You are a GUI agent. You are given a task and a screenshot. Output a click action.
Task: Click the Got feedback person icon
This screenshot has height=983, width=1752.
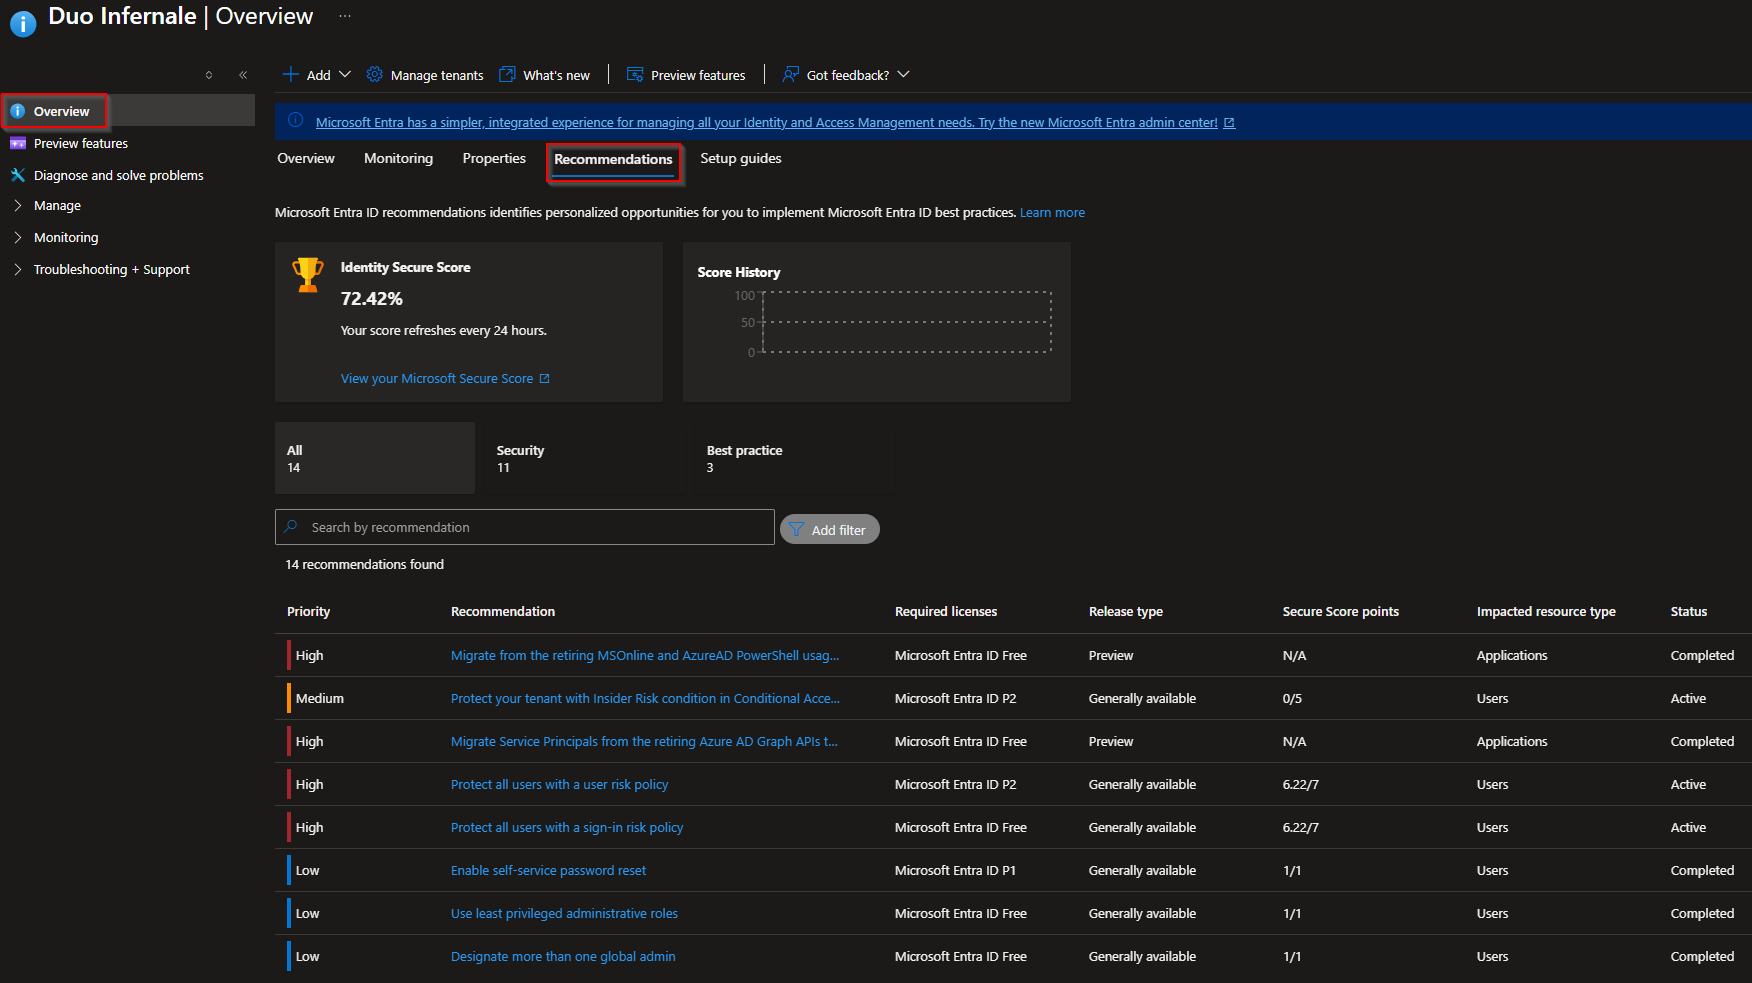point(791,74)
